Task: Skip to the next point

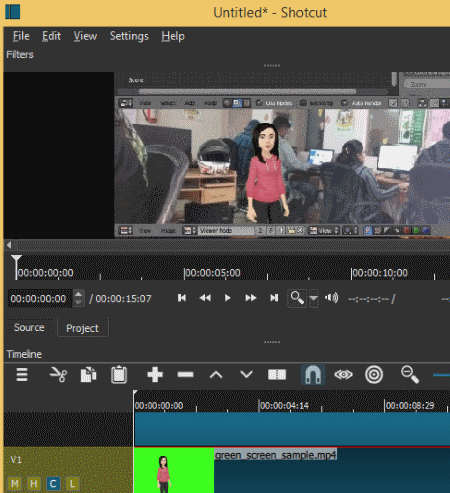Action: (274, 298)
